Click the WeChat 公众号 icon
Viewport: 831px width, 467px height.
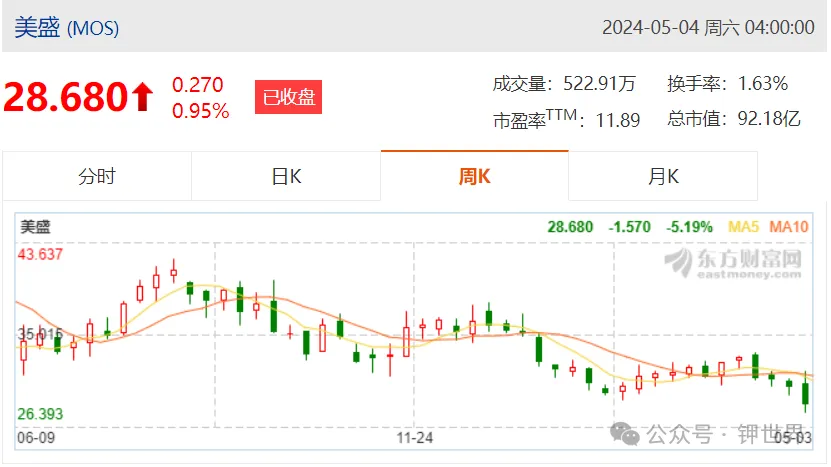click(x=625, y=434)
